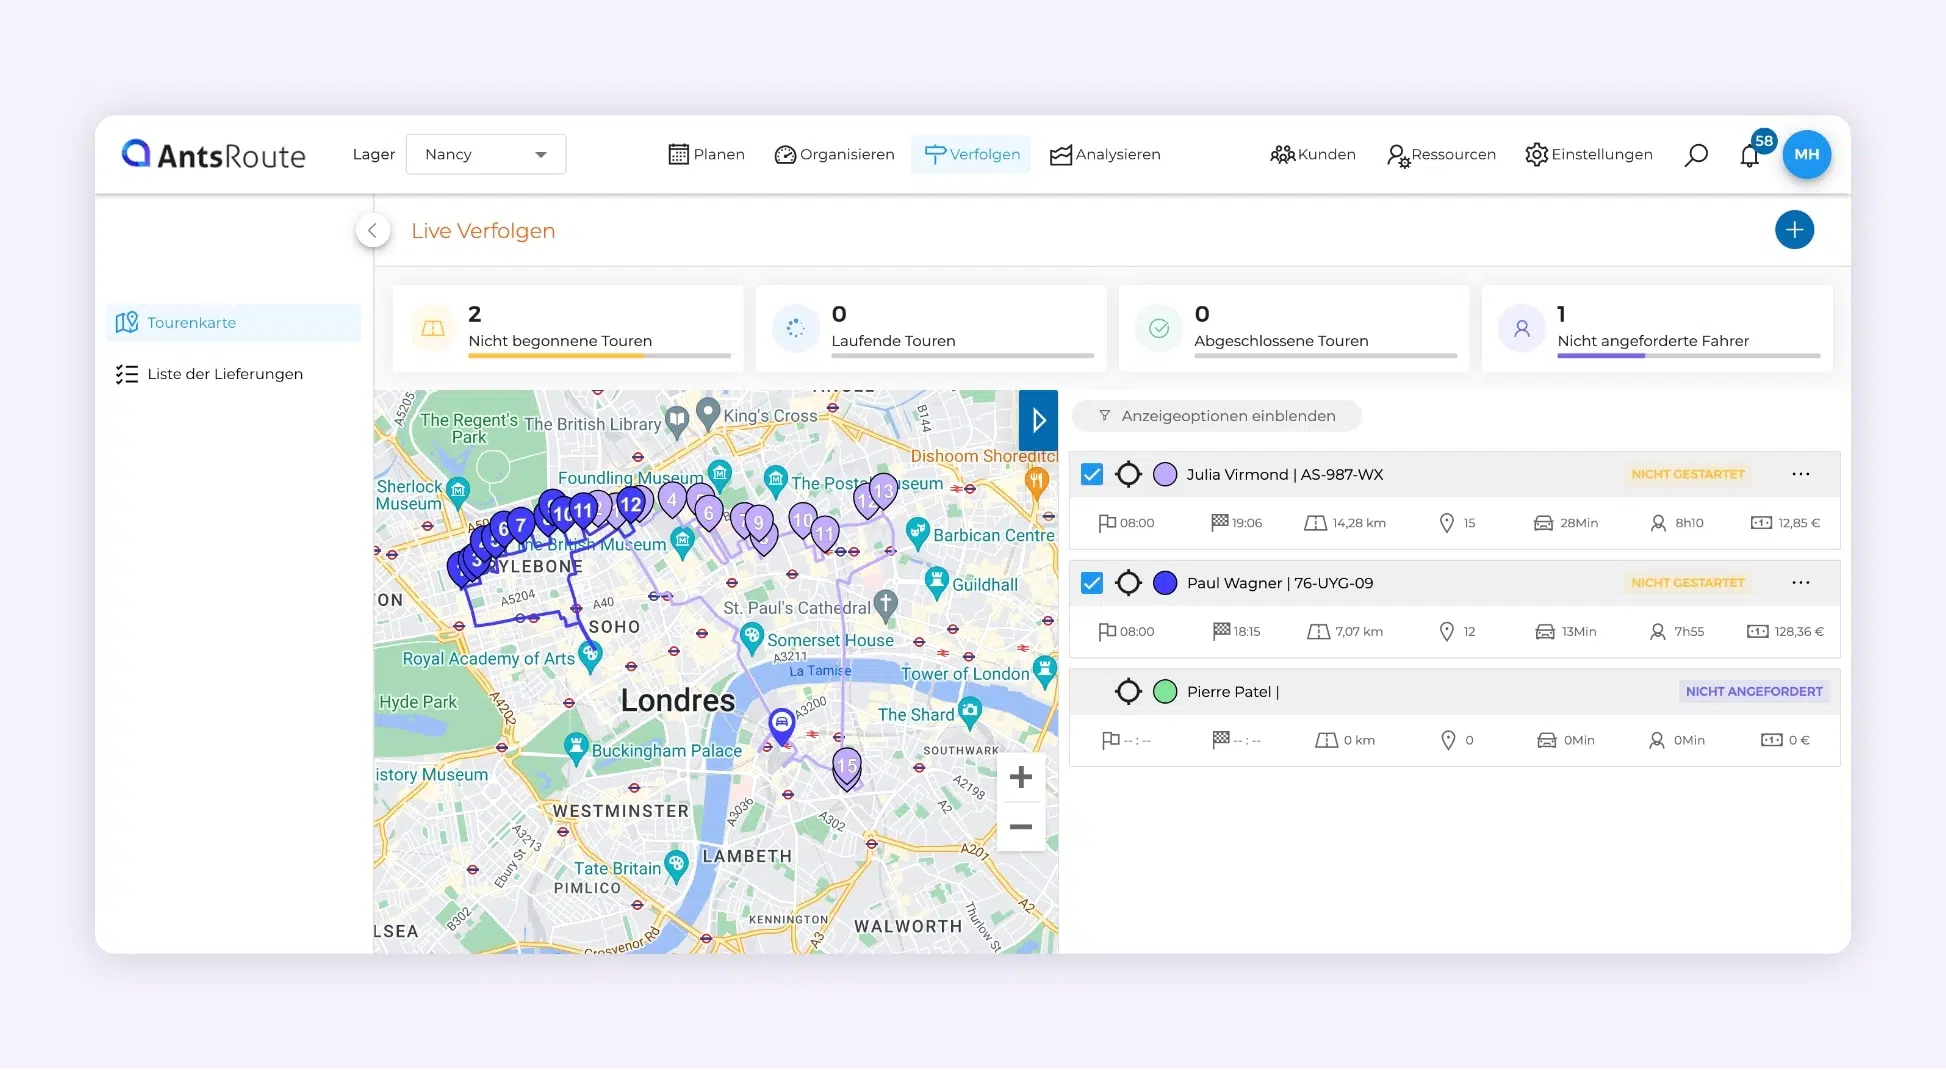Show Anzeigeoptionen einblenden filter options

tap(1217, 416)
